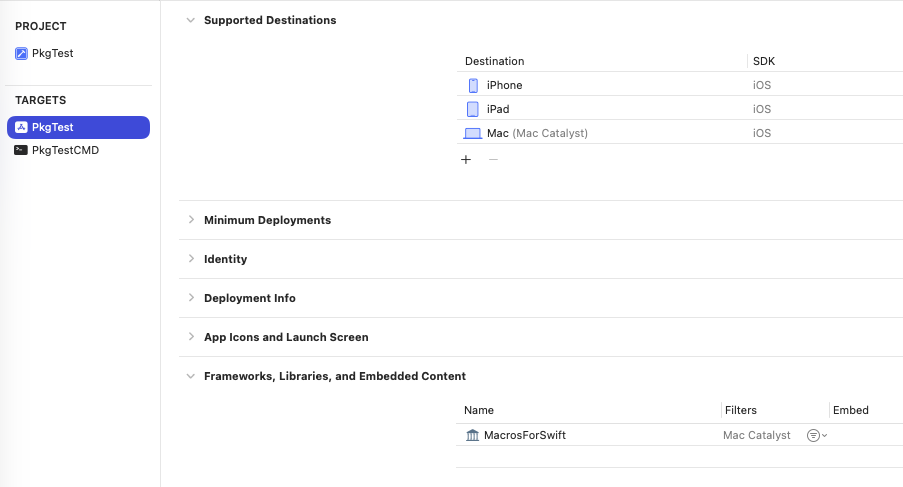Expand App Icons and Launch Screen section

click(x=190, y=337)
